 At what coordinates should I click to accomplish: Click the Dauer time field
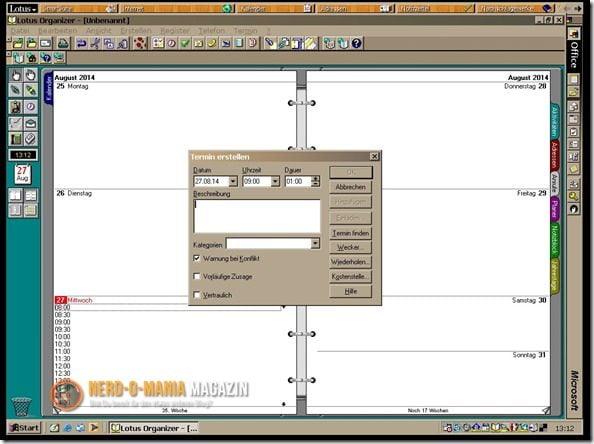pyautogui.click(x=298, y=181)
